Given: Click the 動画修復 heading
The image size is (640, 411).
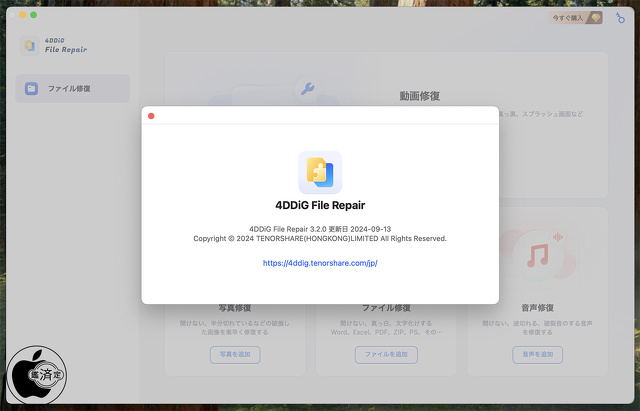Looking at the screenshot, I should [x=420, y=96].
